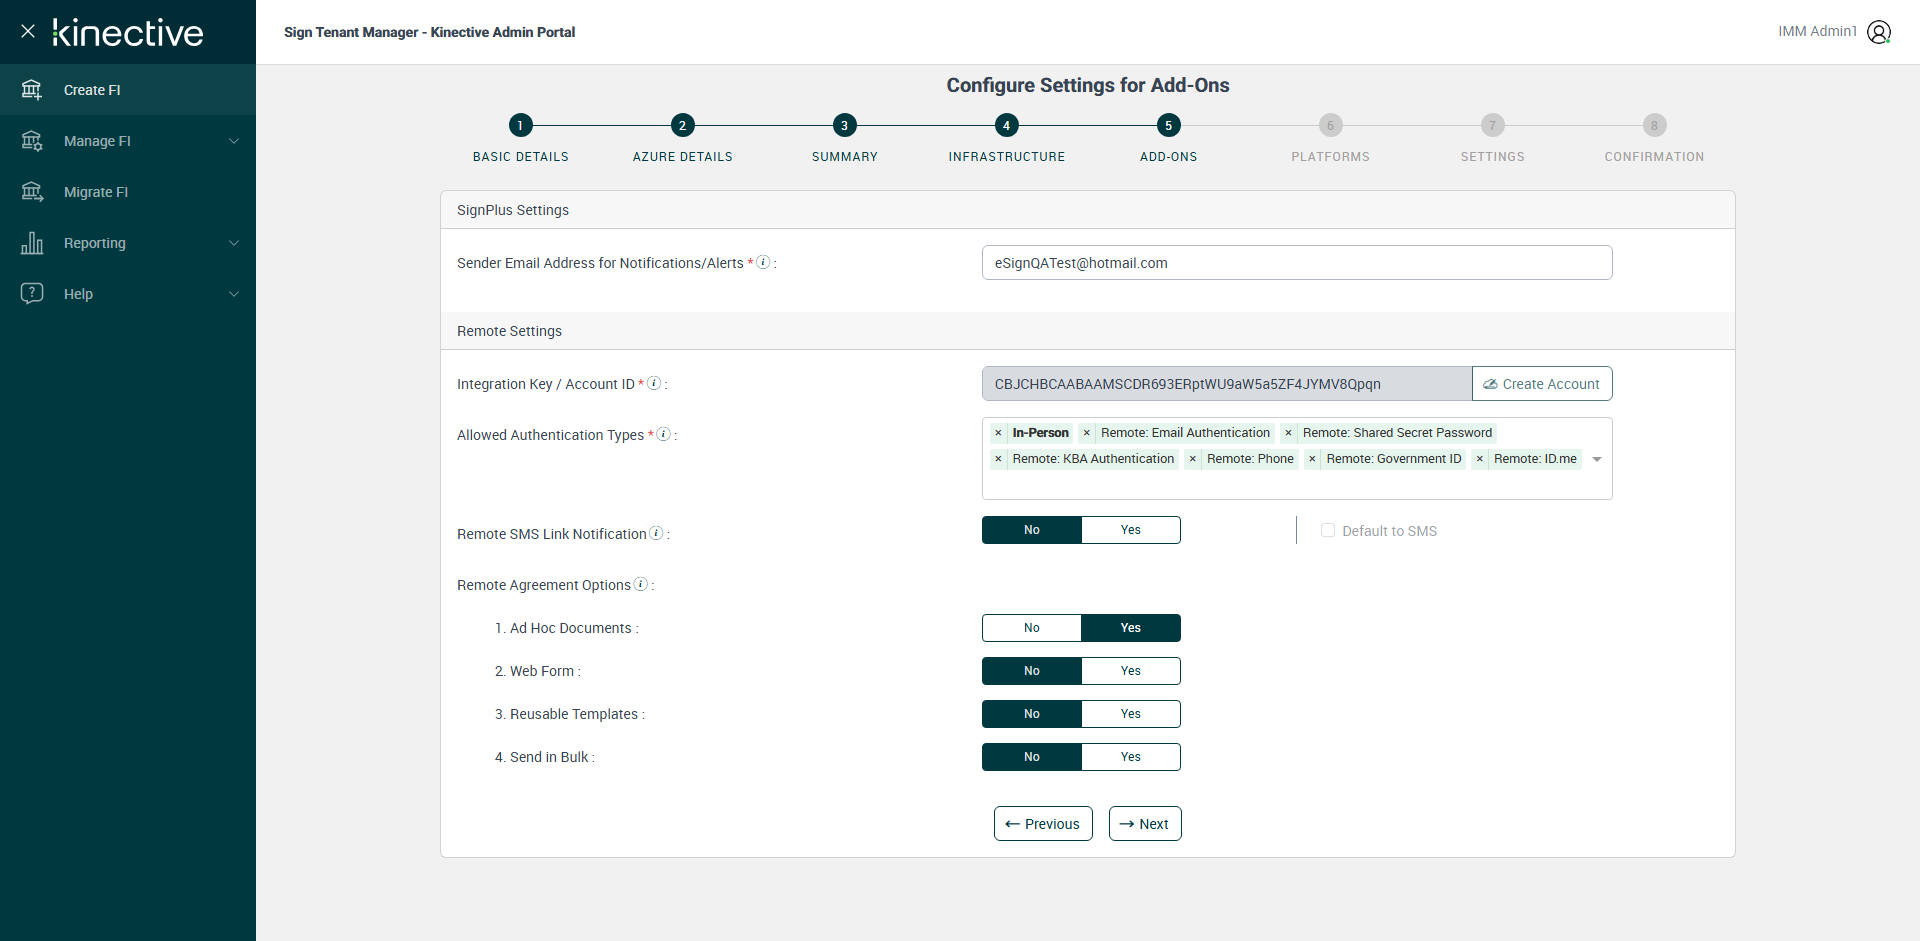Click the Sender Email Address input field
Screen dimensions: 1920x941
click(x=1297, y=263)
